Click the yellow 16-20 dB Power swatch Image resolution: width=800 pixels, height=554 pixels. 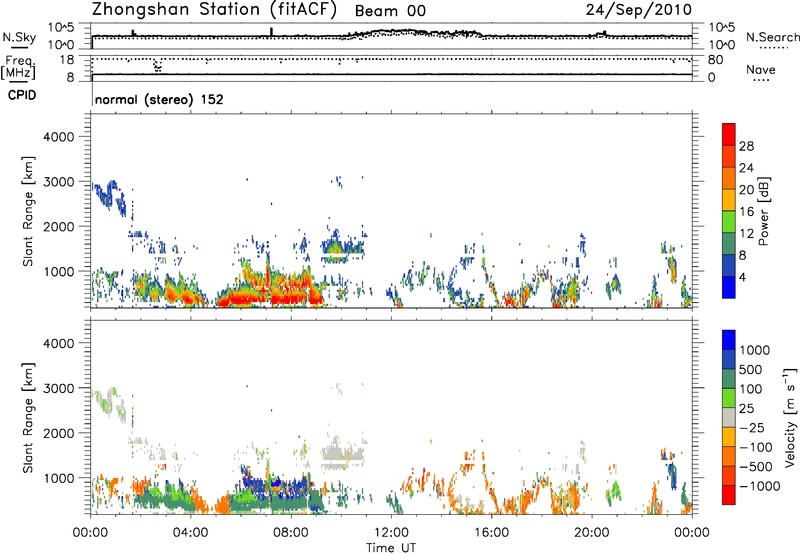[729, 199]
